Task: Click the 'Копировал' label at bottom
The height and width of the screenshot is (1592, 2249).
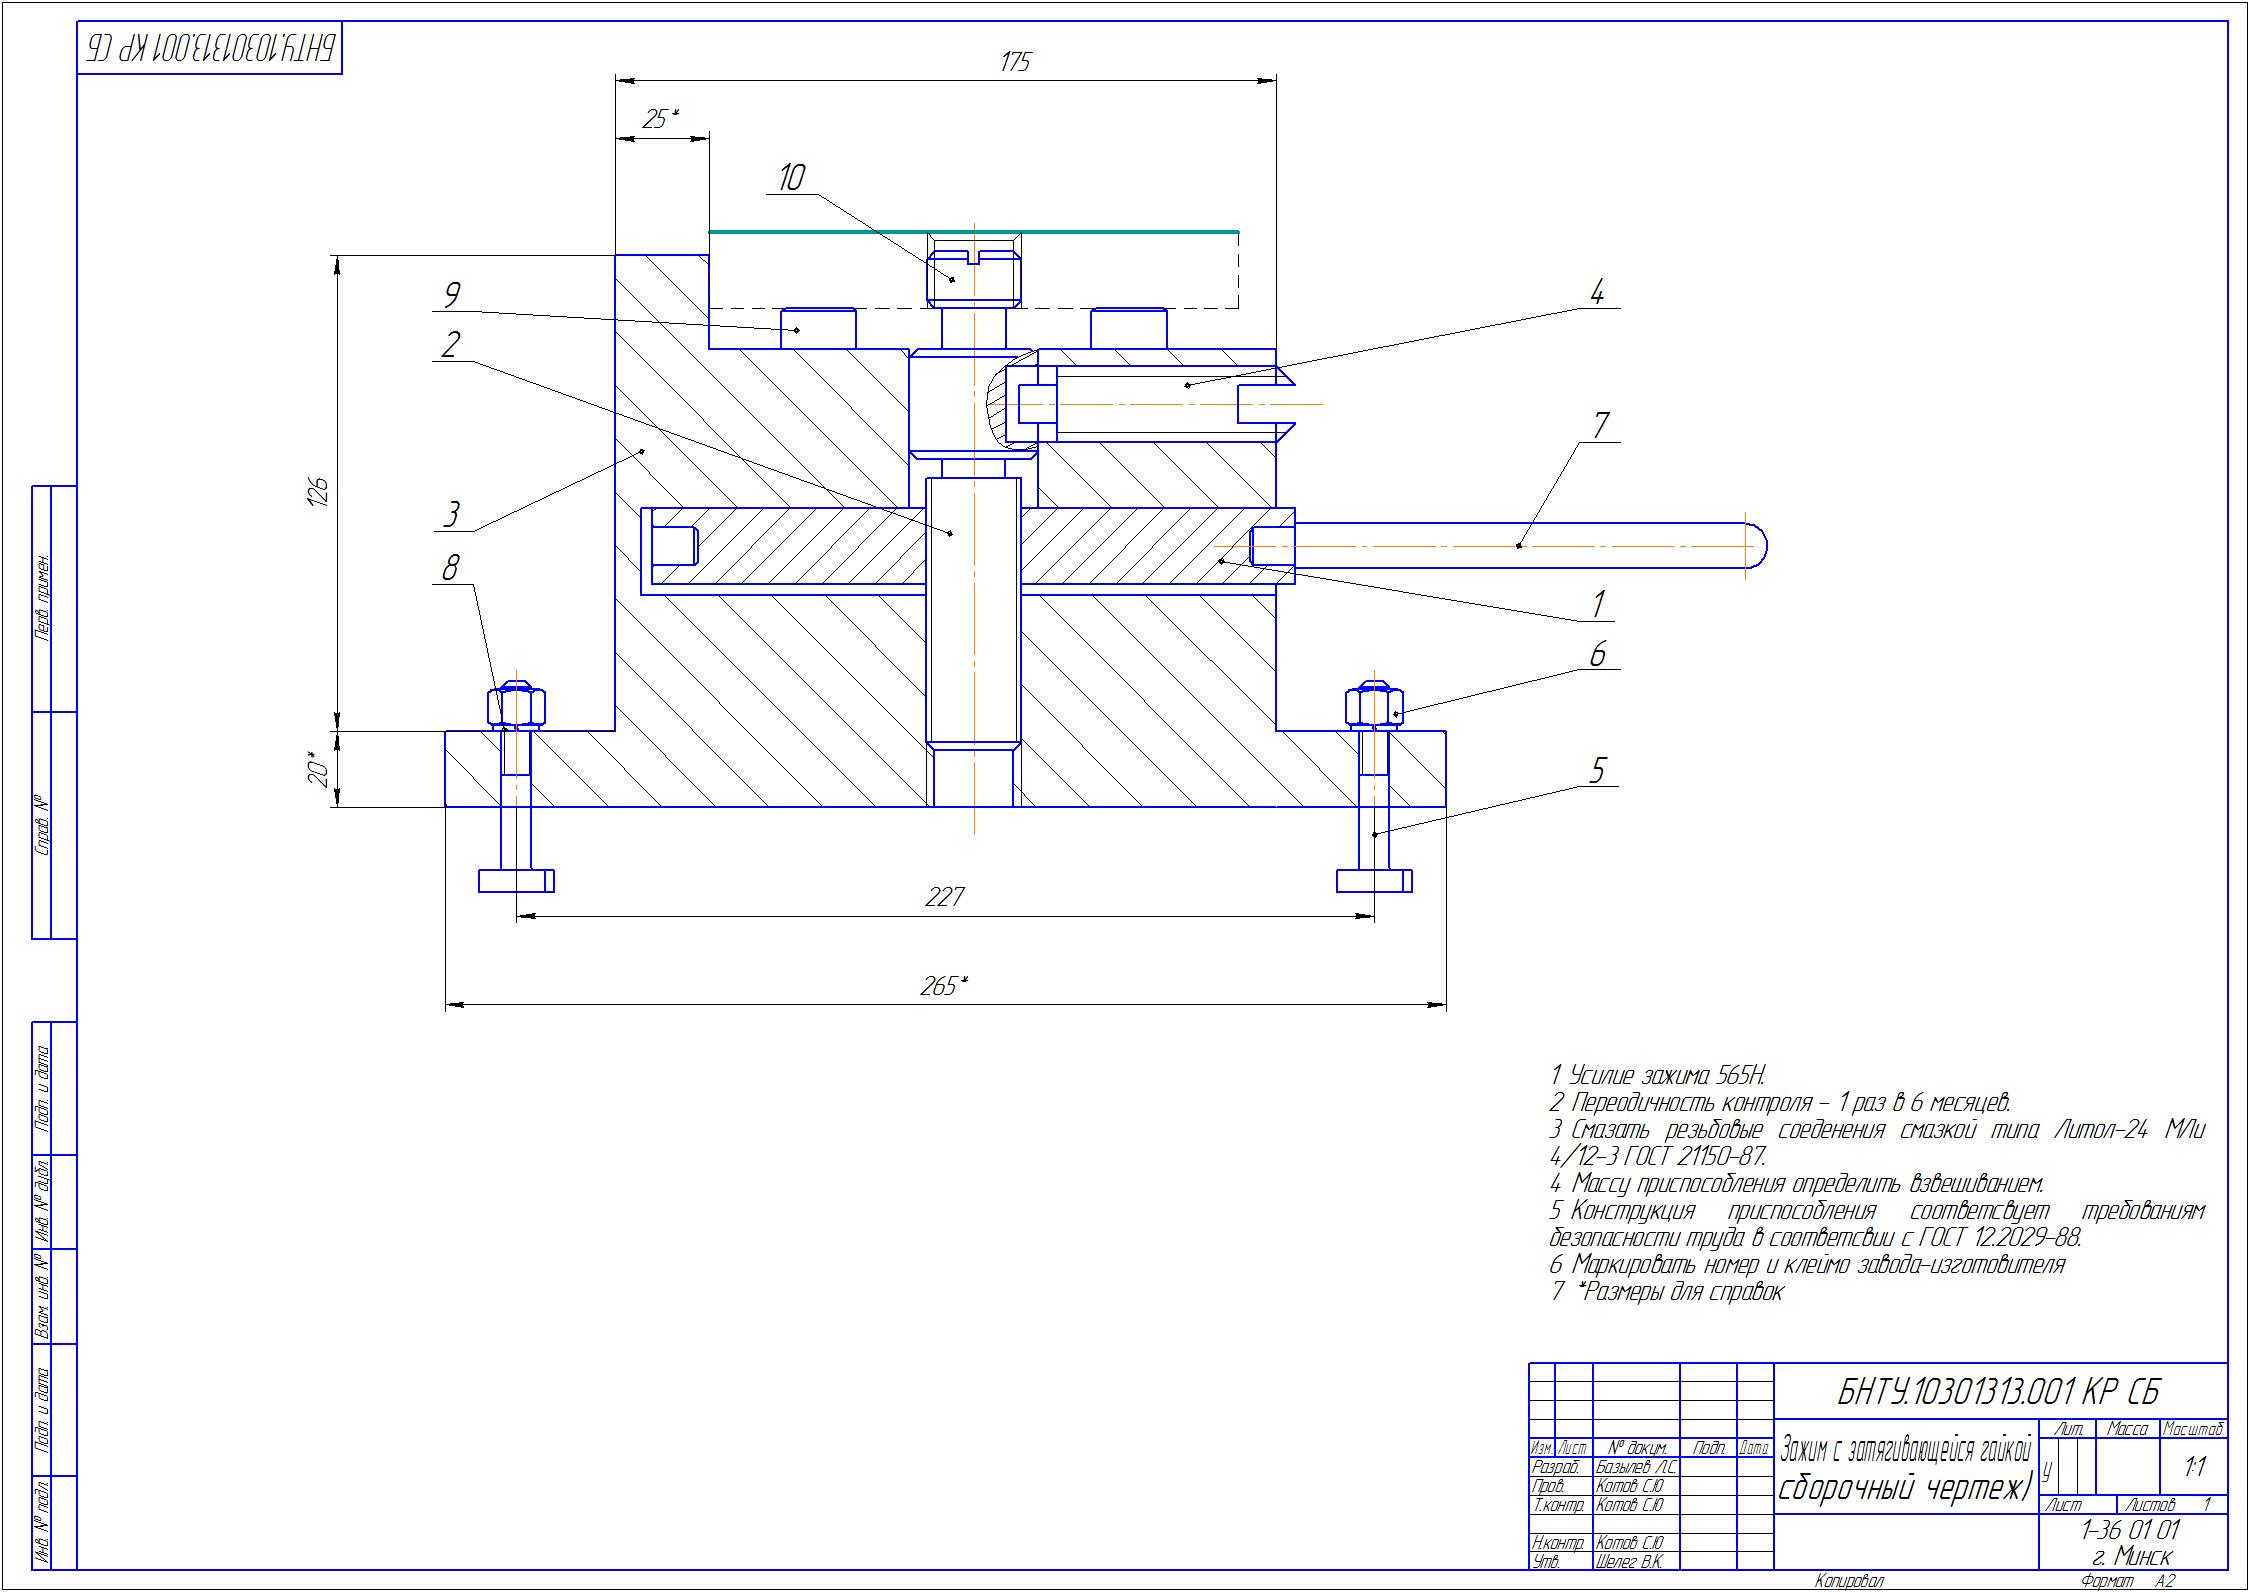Action: (1848, 1582)
